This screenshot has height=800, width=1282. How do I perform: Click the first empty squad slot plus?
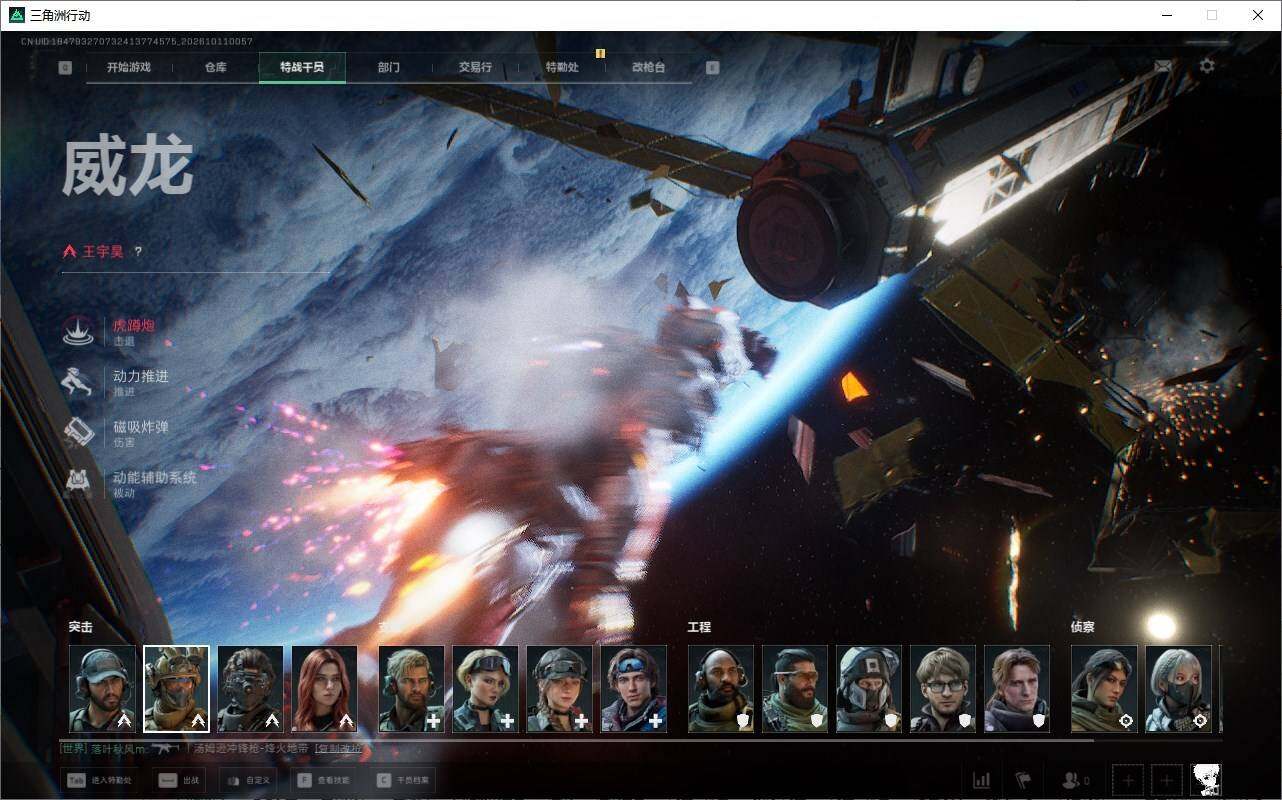[1128, 780]
